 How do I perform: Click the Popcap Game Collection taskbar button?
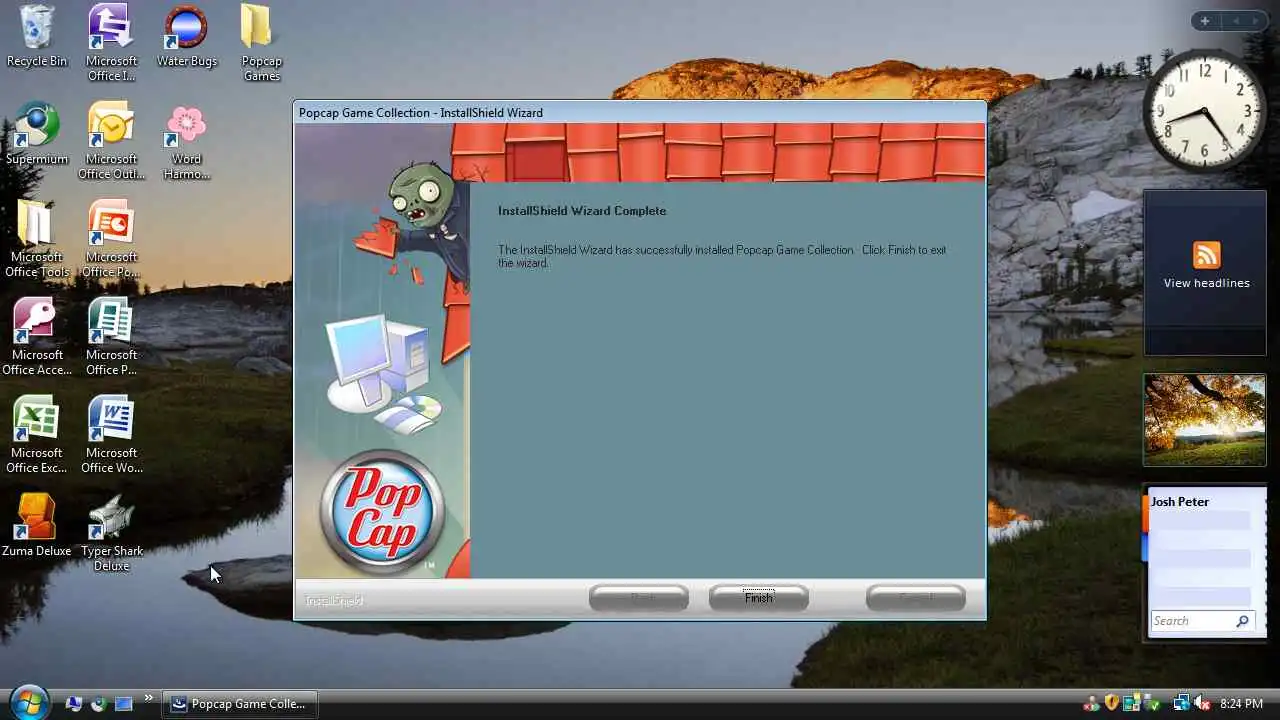[x=240, y=704]
